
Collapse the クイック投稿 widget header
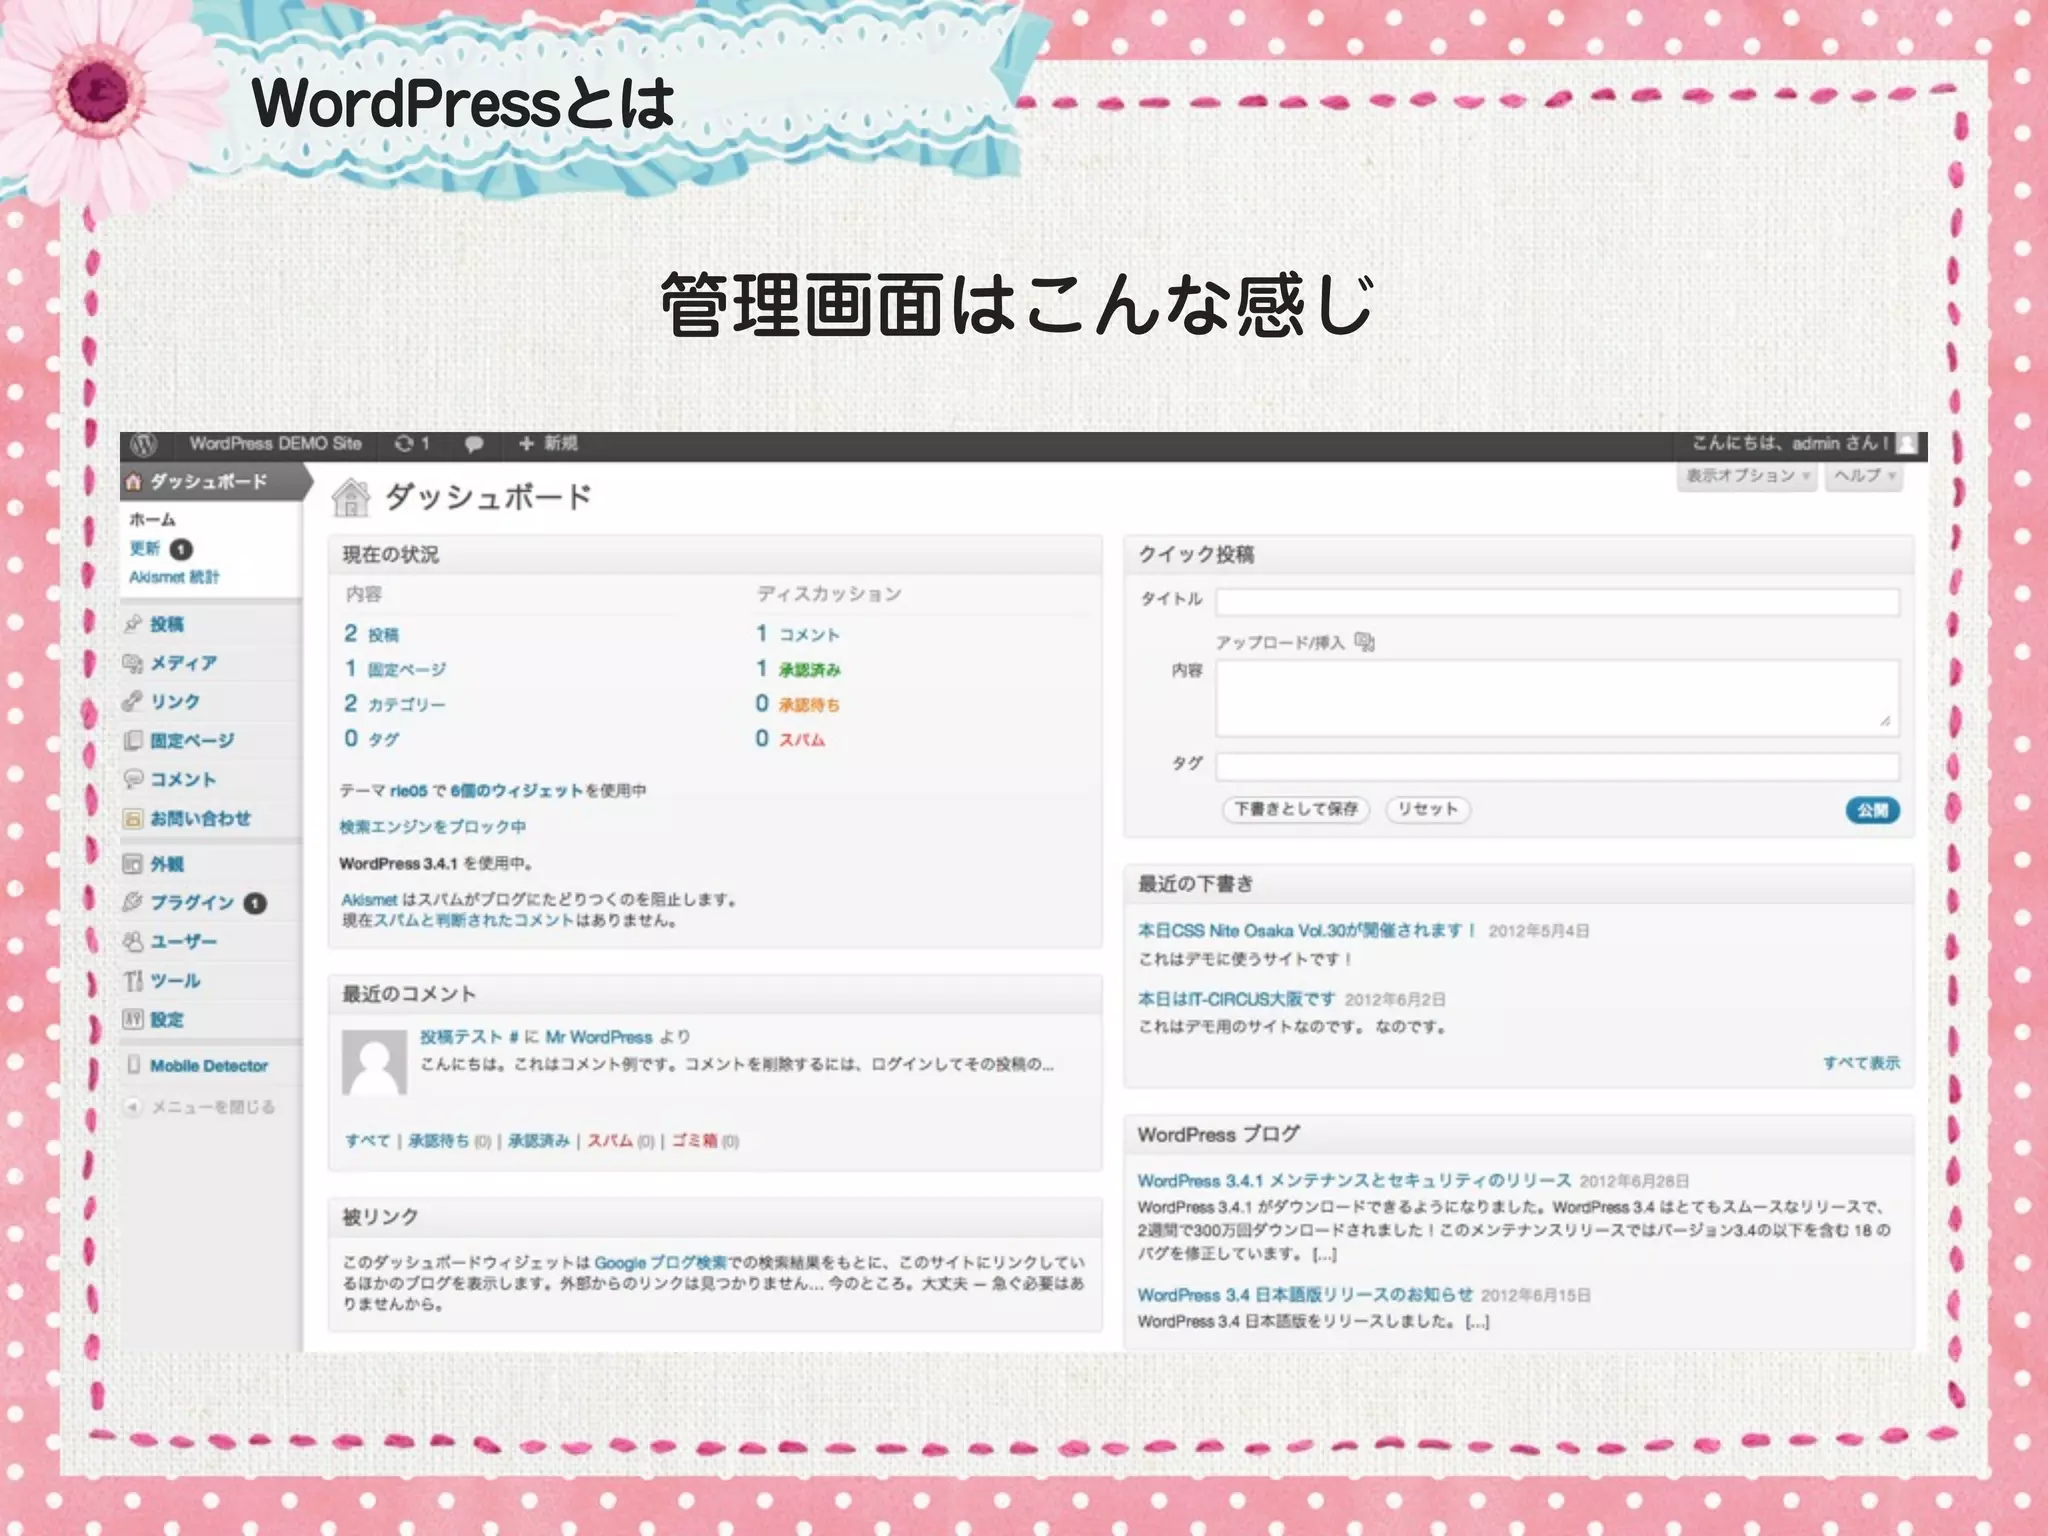coord(1518,555)
